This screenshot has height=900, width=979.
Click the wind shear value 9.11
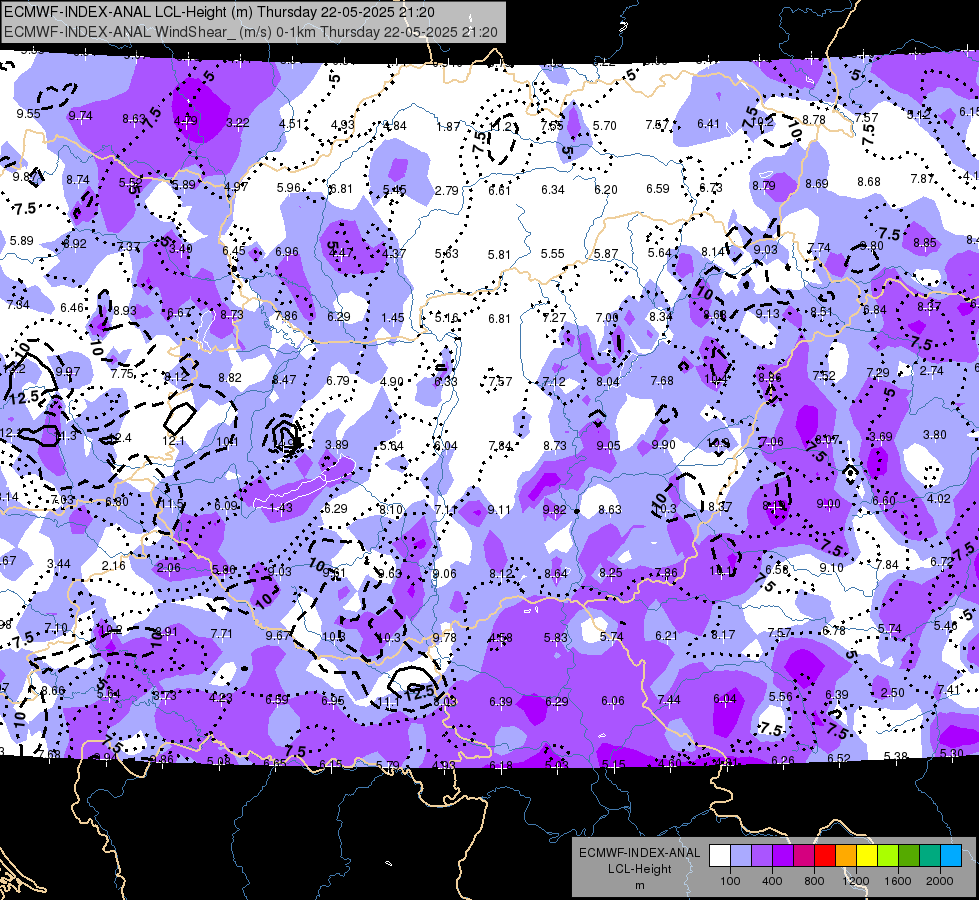click(499, 510)
